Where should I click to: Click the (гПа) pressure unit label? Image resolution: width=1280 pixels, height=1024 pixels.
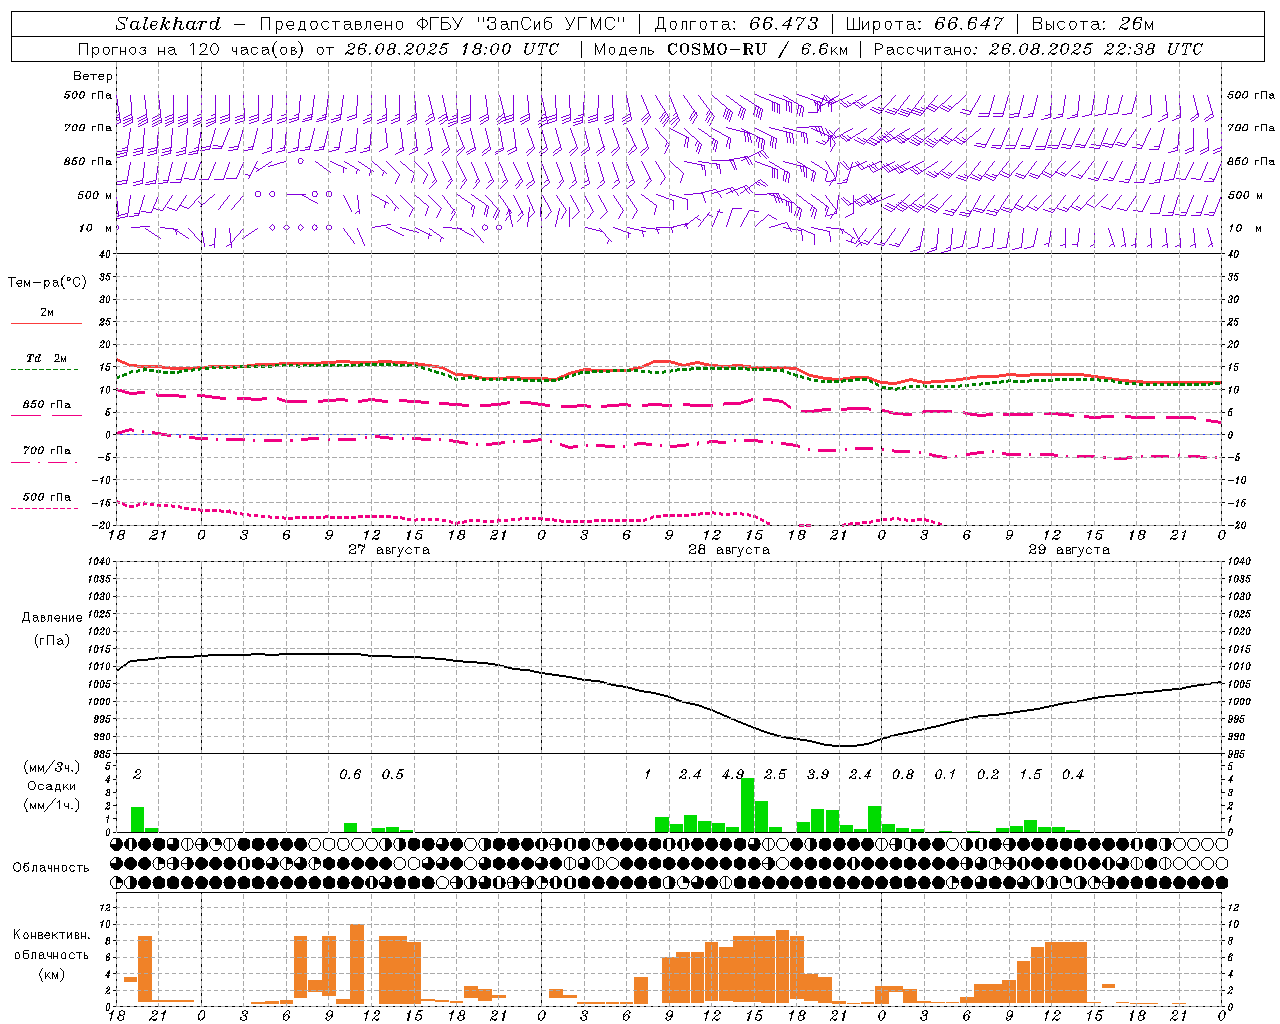point(52,640)
